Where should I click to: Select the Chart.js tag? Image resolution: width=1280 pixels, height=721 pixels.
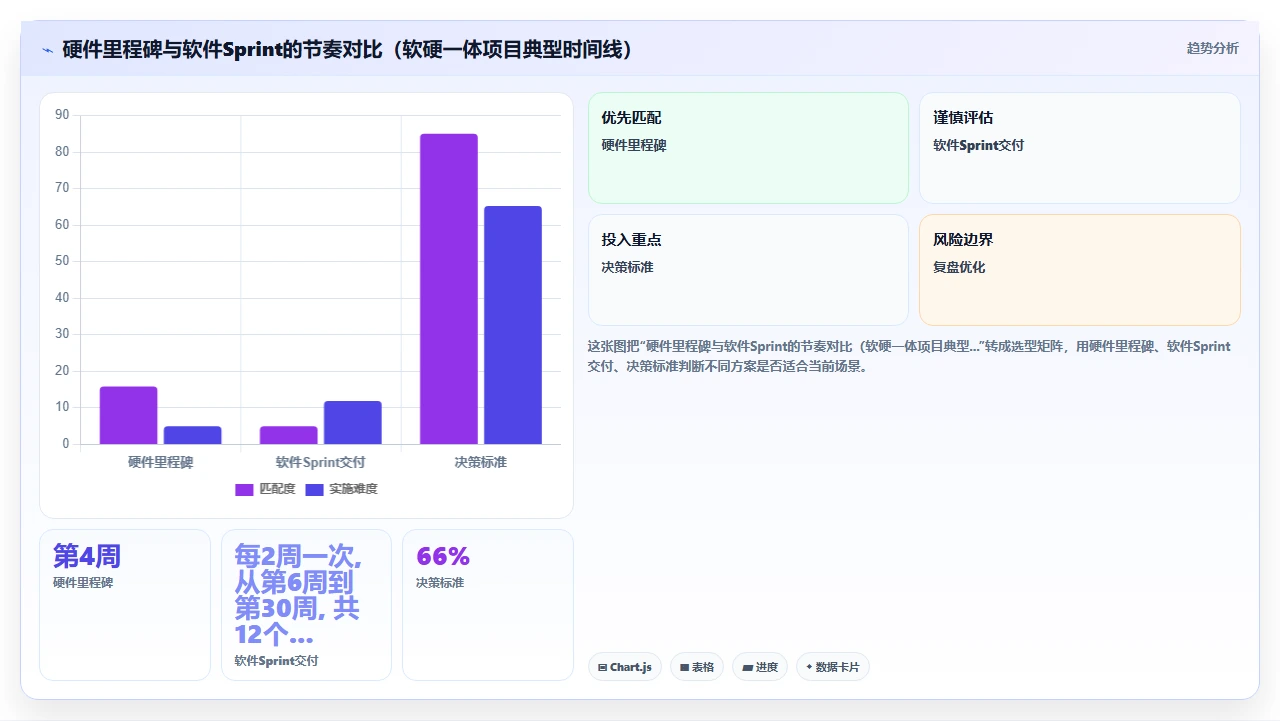(x=625, y=667)
